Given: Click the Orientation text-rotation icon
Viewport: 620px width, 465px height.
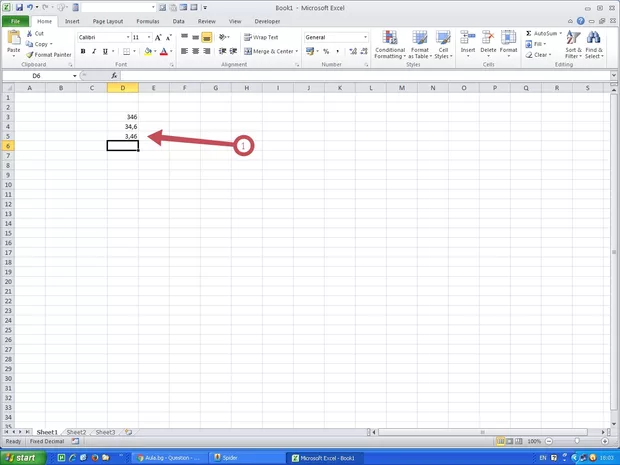Looking at the screenshot, I should (x=223, y=37).
